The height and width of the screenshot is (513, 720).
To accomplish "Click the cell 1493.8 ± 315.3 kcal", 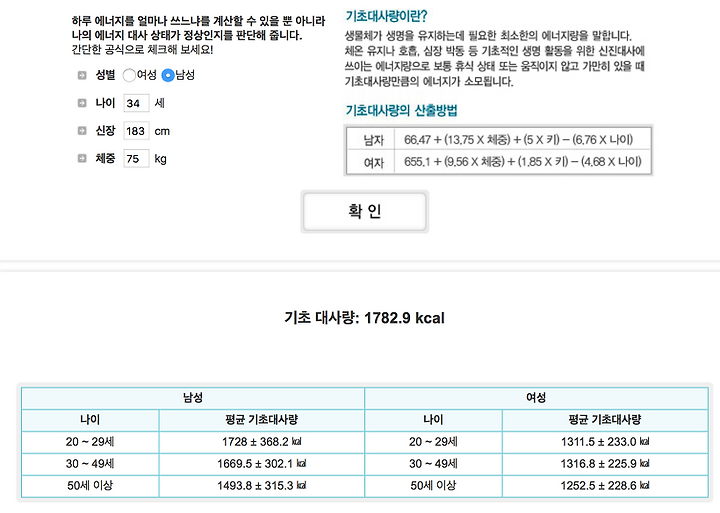I will (x=262, y=486).
